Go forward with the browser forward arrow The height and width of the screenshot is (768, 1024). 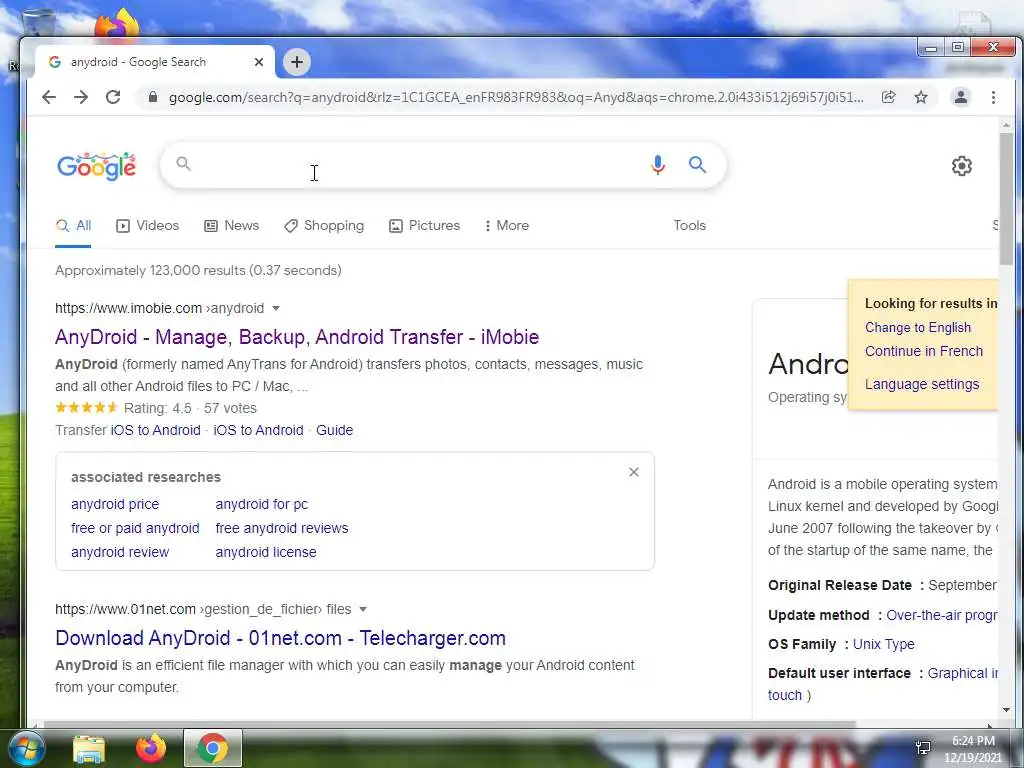[x=81, y=97]
